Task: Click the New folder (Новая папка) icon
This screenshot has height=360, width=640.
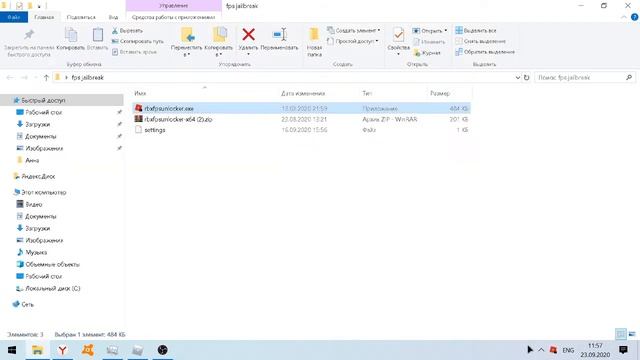Action: coord(314,35)
